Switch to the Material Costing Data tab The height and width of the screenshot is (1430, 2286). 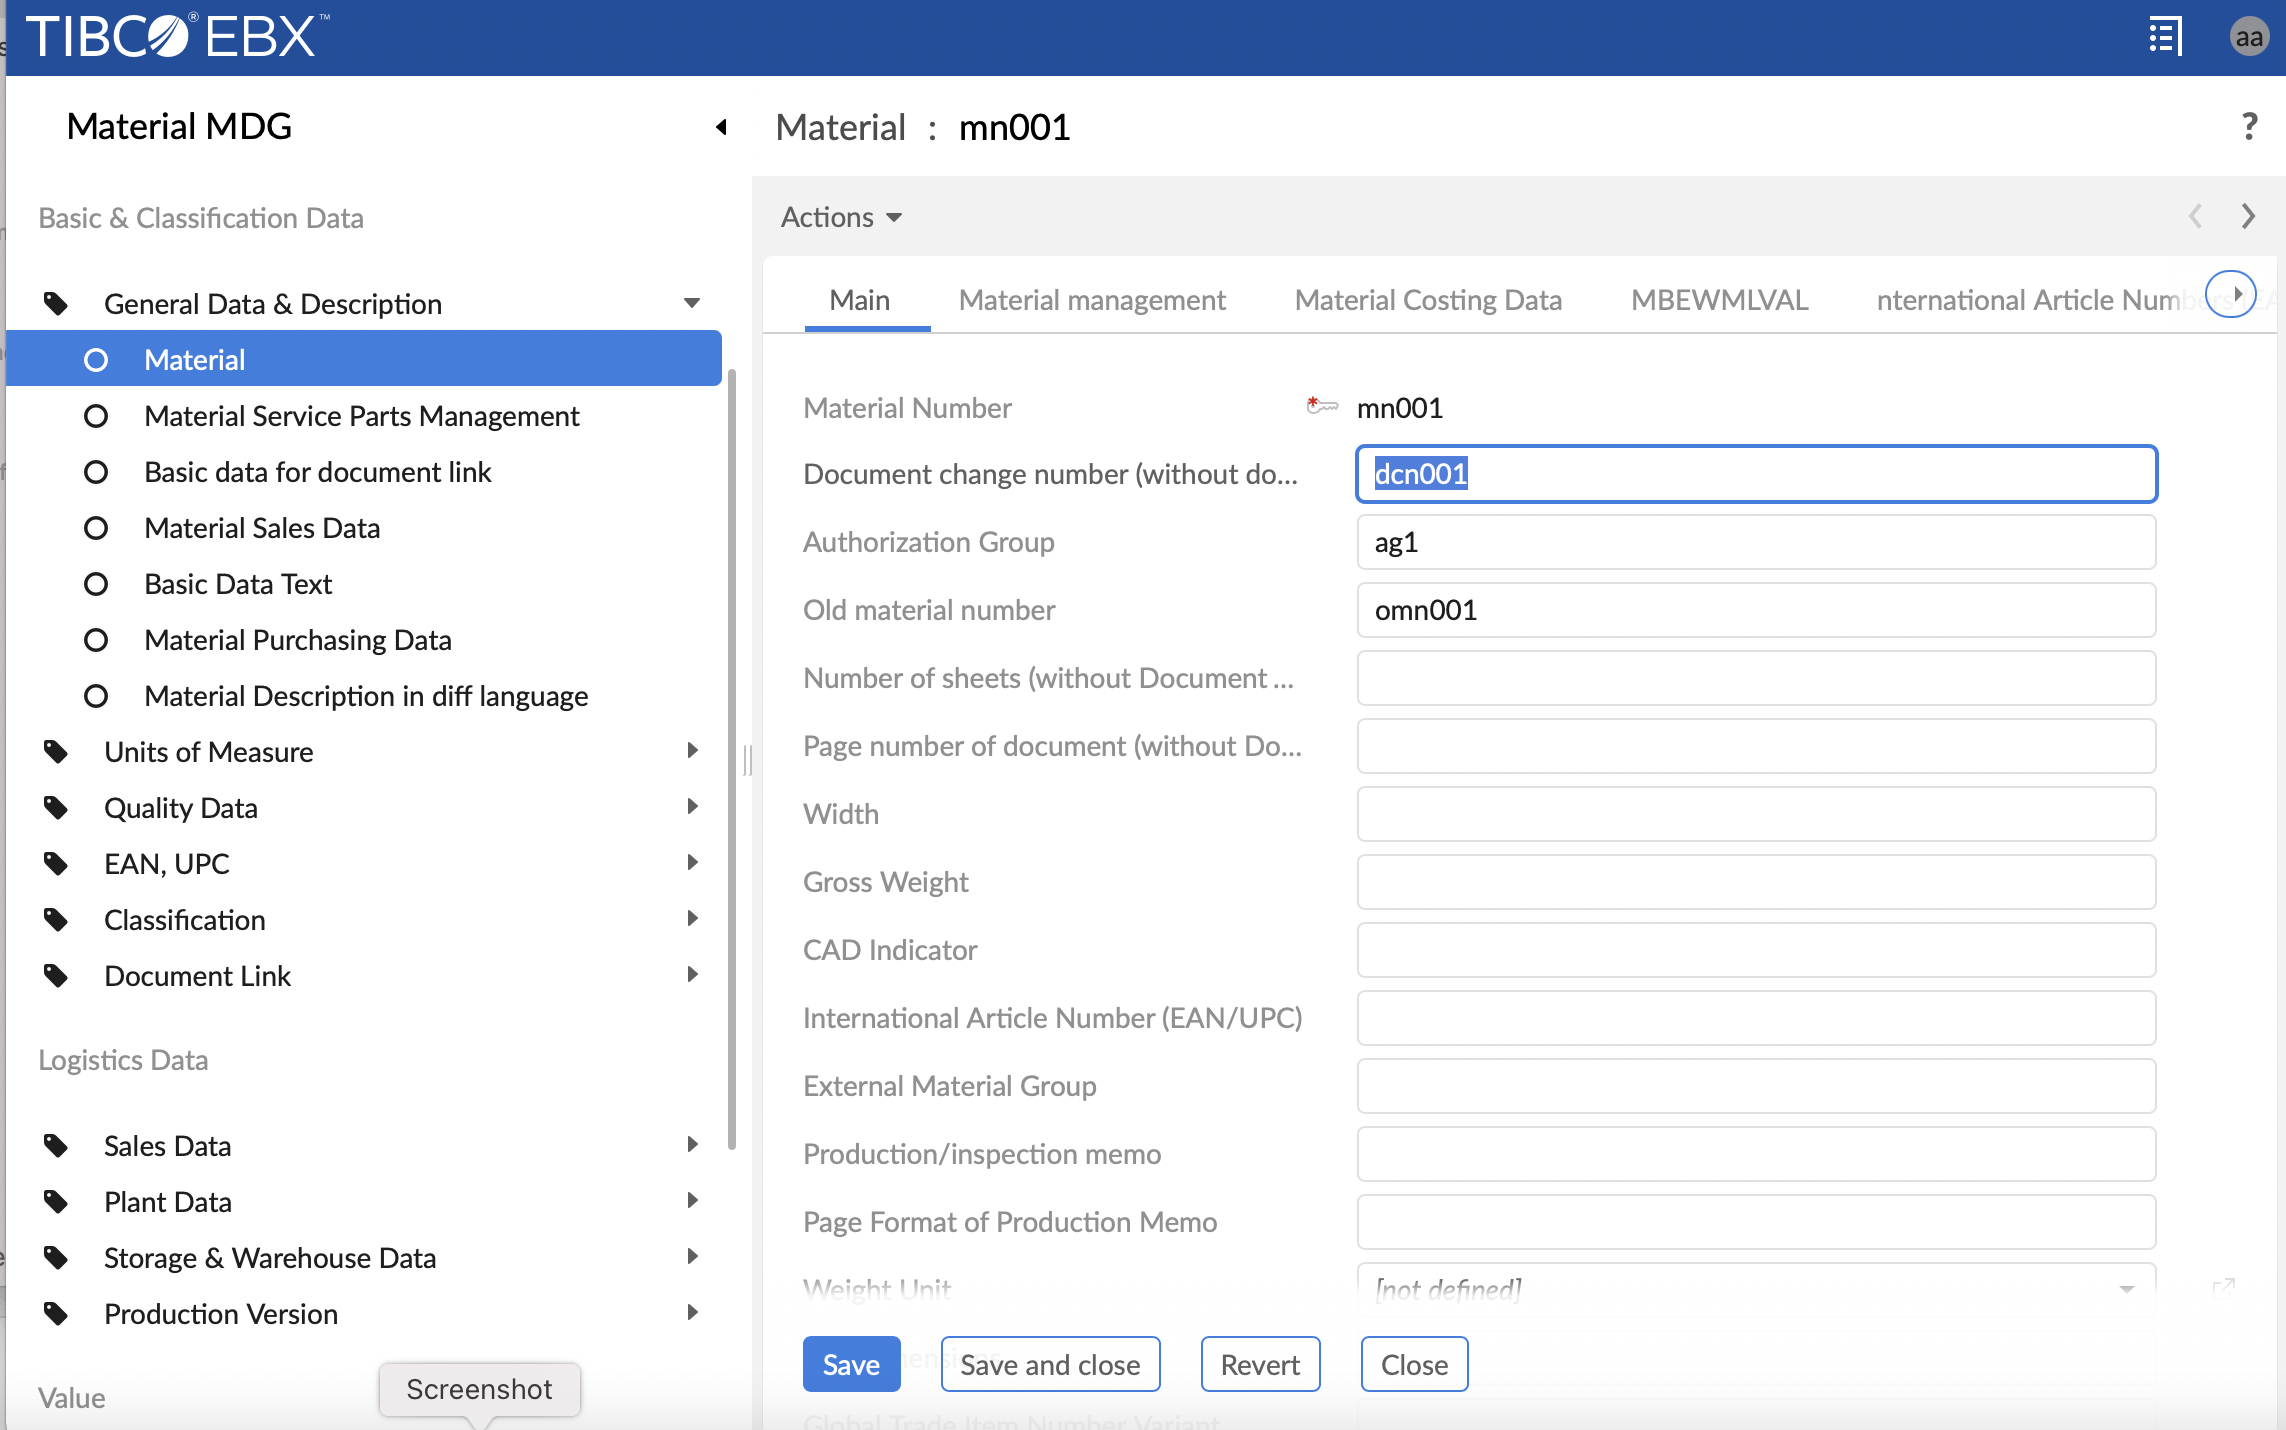pos(1428,300)
